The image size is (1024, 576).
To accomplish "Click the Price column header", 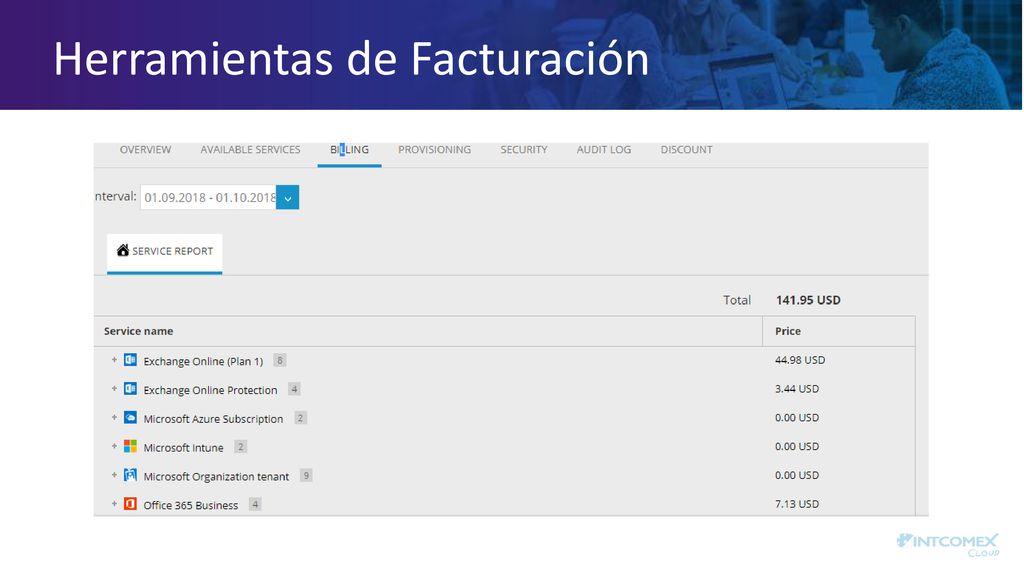I will [x=788, y=331].
